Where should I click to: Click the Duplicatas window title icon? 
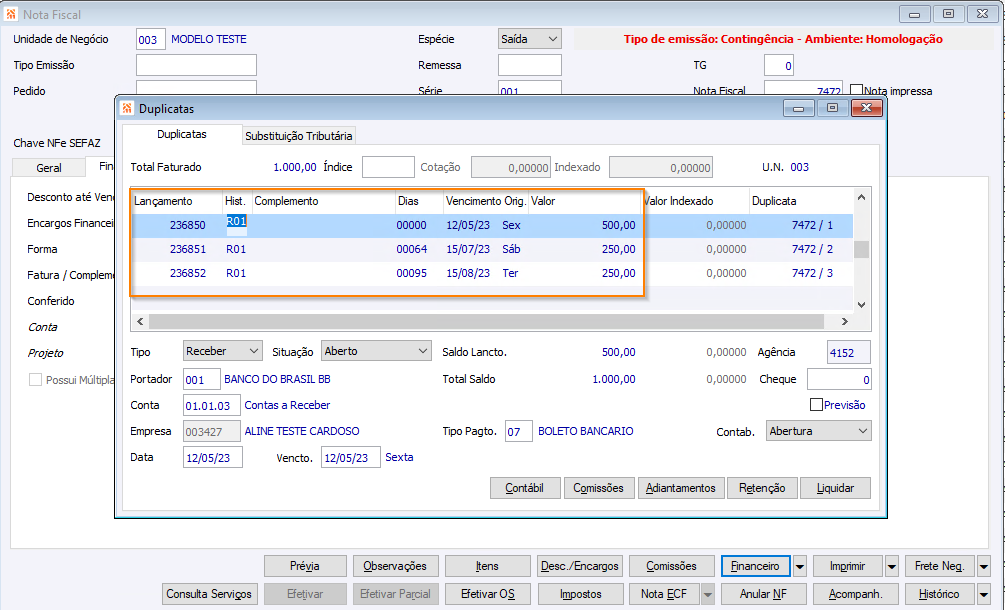click(x=126, y=108)
